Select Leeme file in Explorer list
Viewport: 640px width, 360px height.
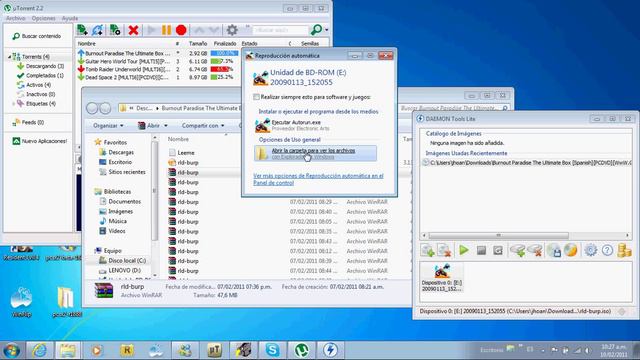[x=182, y=153]
